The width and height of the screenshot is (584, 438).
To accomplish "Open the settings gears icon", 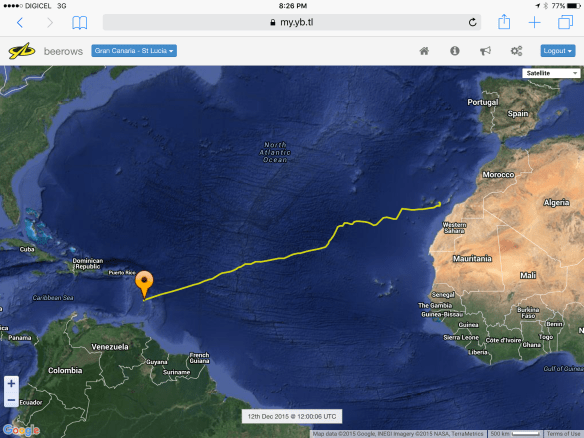I will tap(516, 51).
